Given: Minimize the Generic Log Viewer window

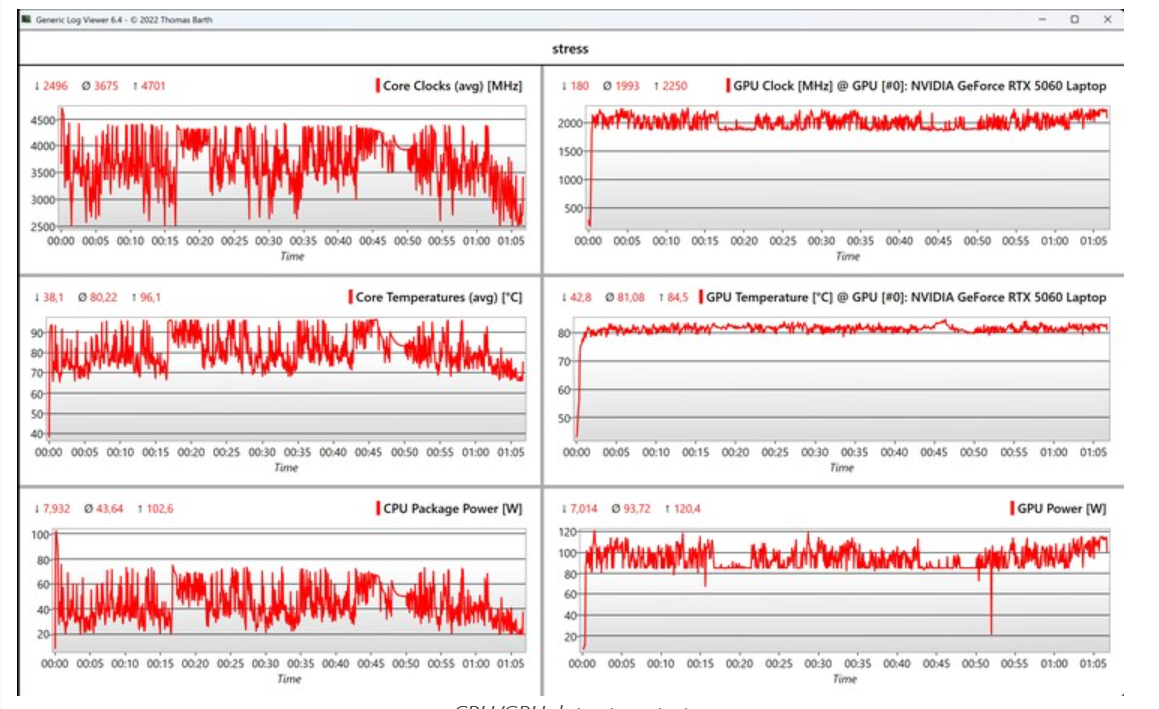Looking at the screenshot, I should tap(1042, 19).
